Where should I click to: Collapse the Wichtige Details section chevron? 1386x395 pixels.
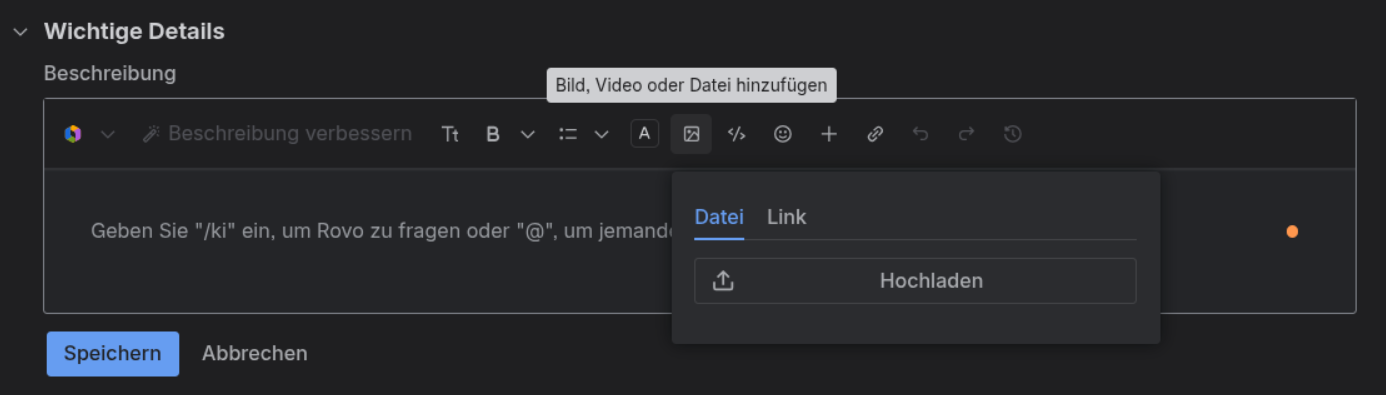tap(20, 32)
